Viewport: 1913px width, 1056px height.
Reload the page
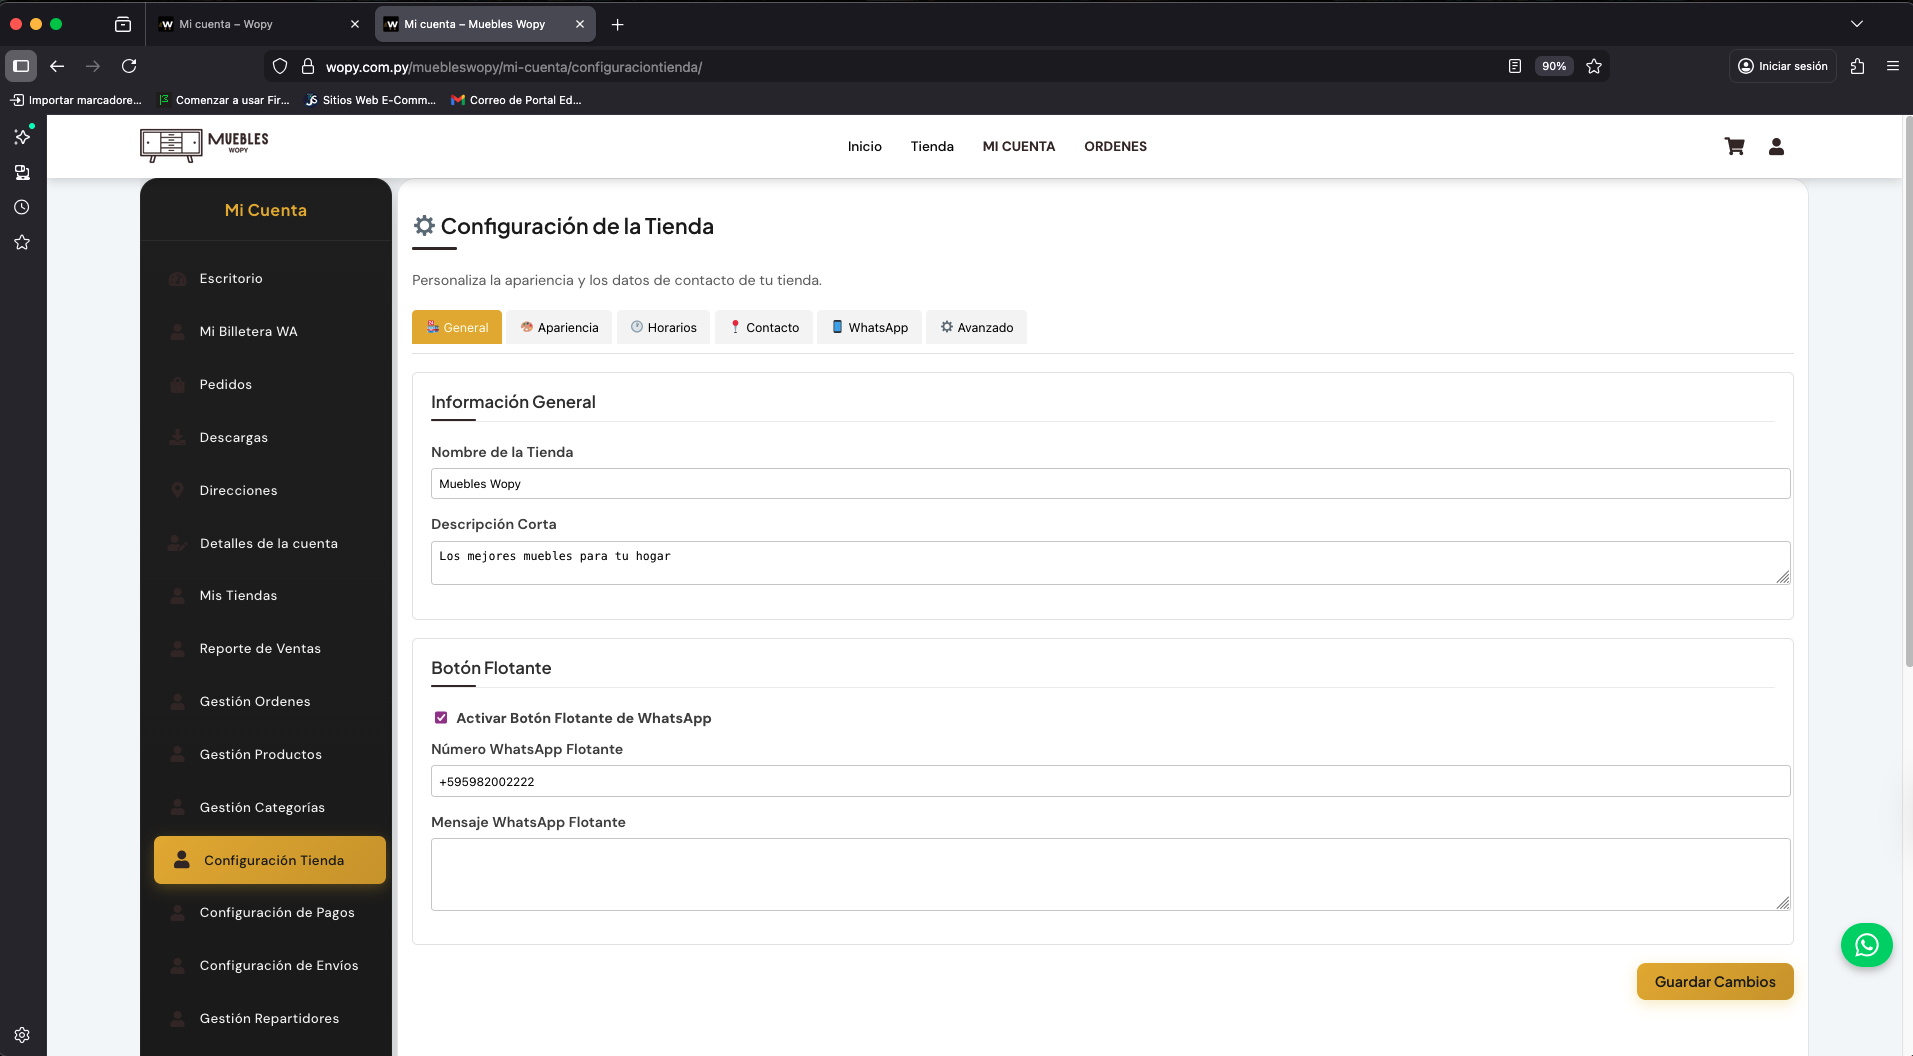pyautogui.click(x=129, y=66)
